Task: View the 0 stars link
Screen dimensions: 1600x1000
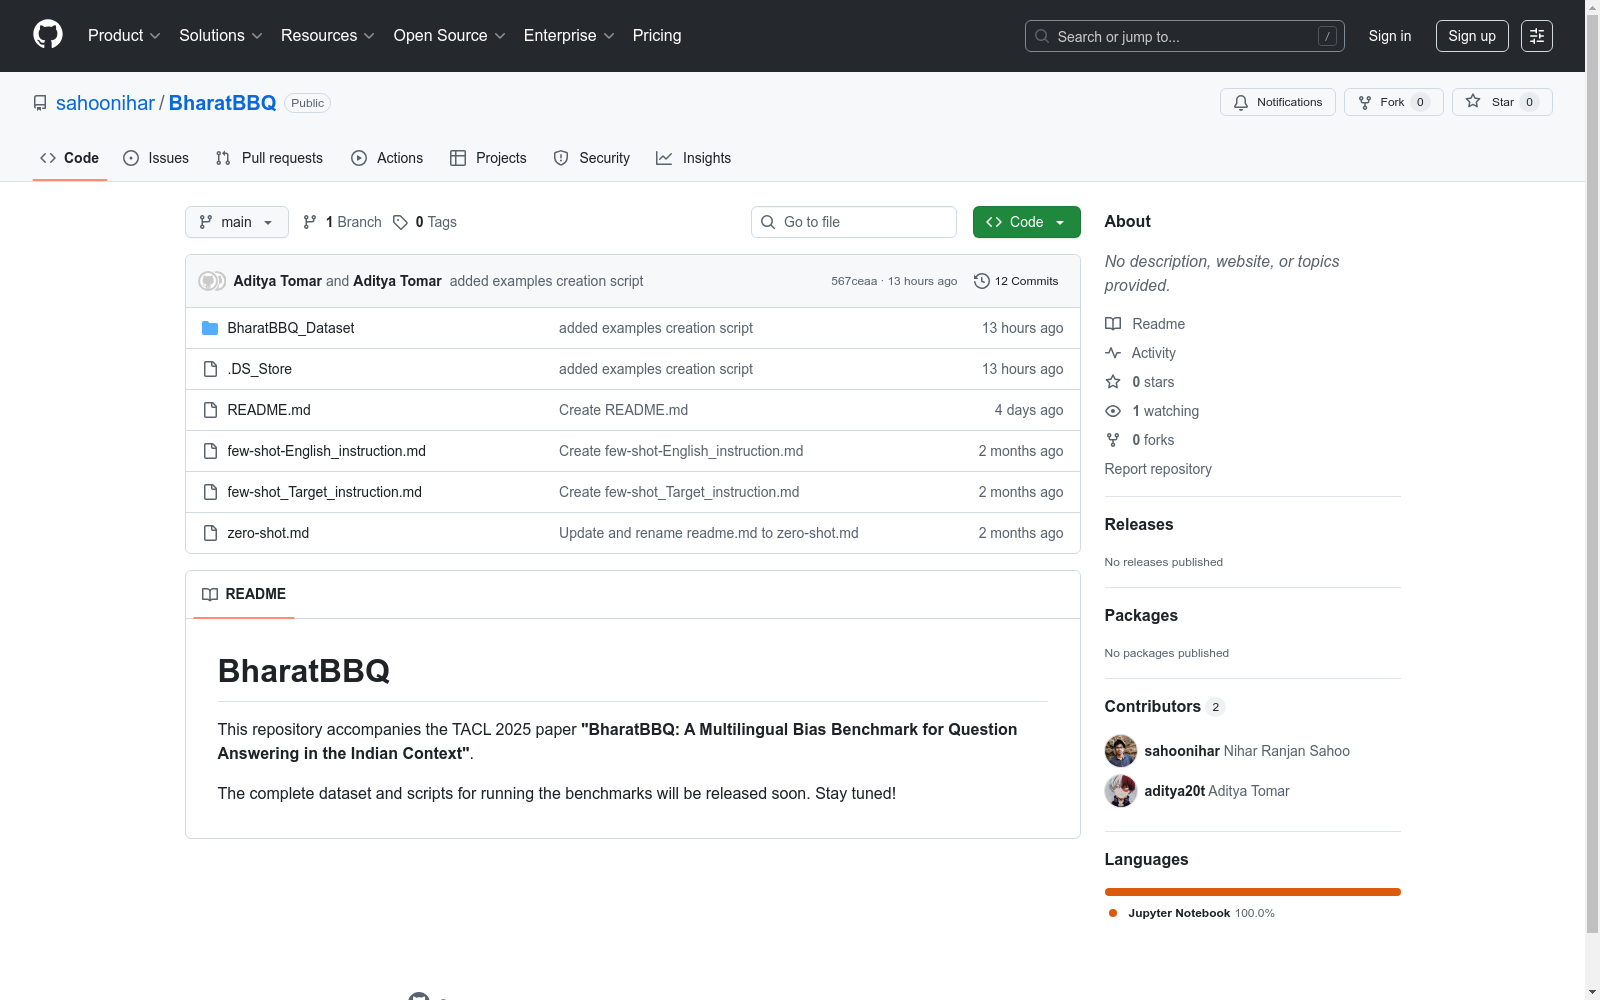Action: pyautogui.click(x=1140, y=382)
